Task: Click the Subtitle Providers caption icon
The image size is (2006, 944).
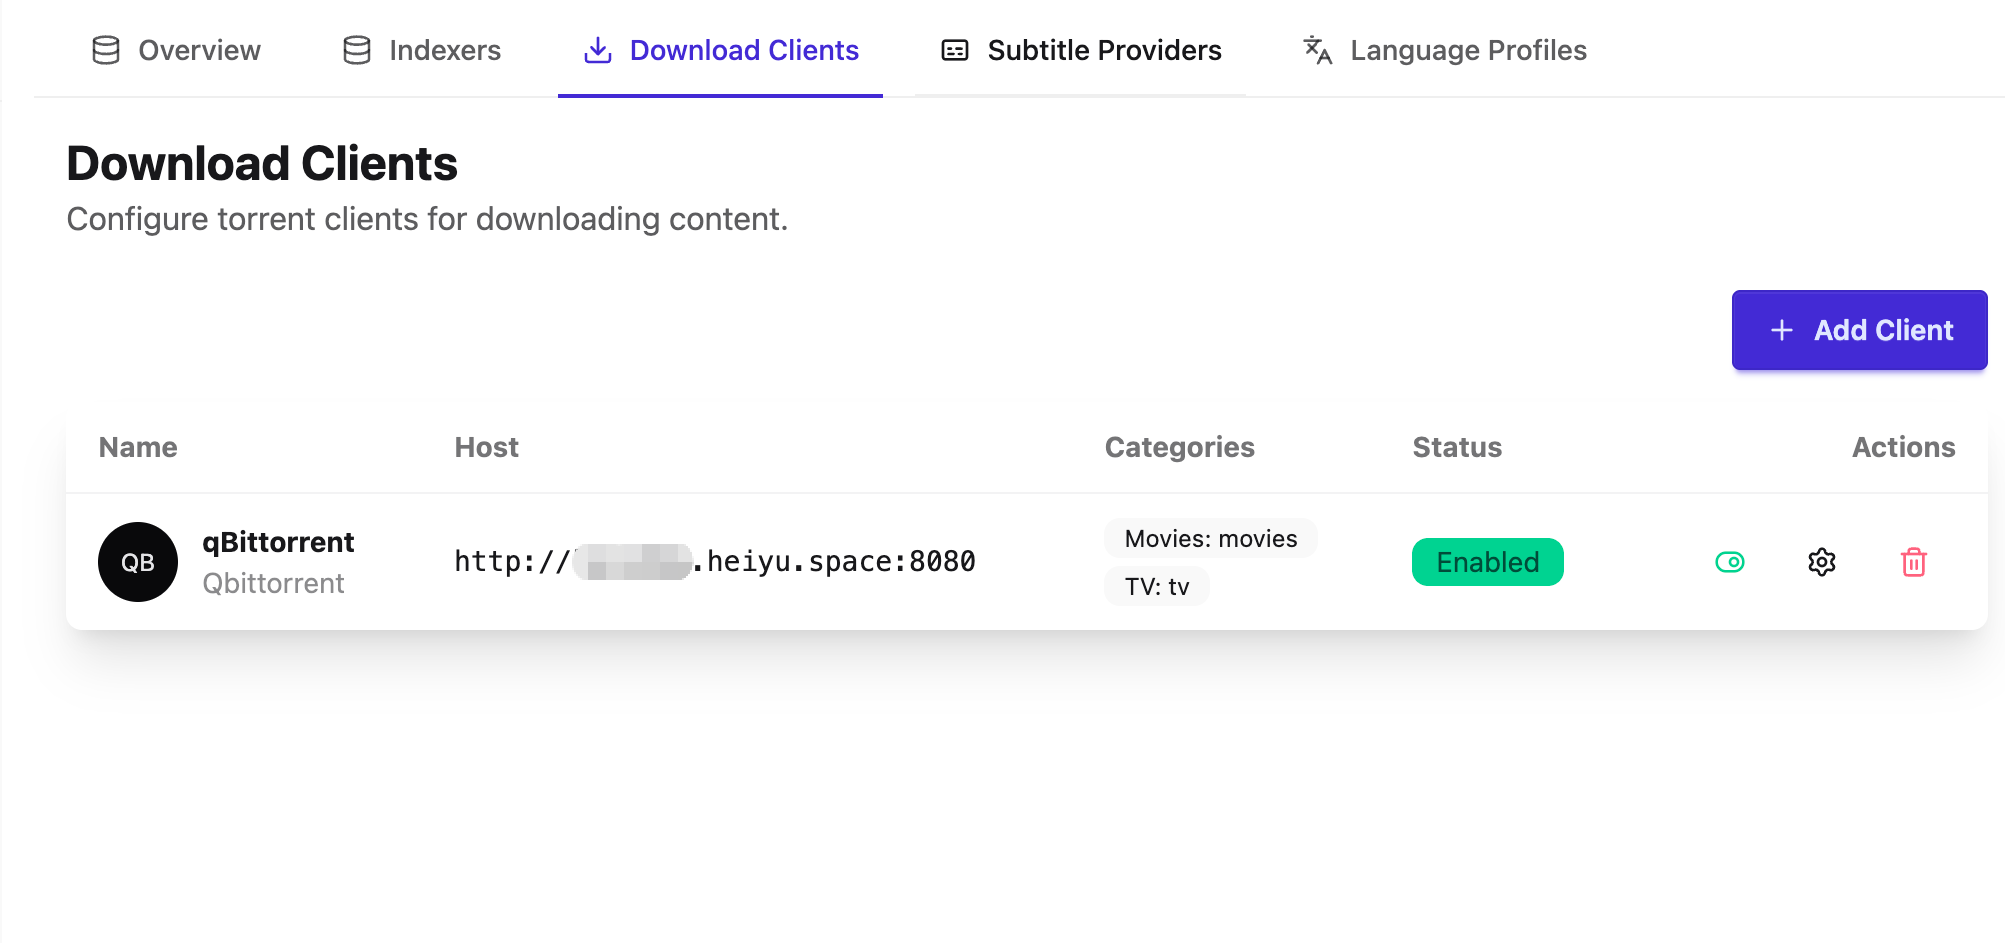Action: point(955,50)
